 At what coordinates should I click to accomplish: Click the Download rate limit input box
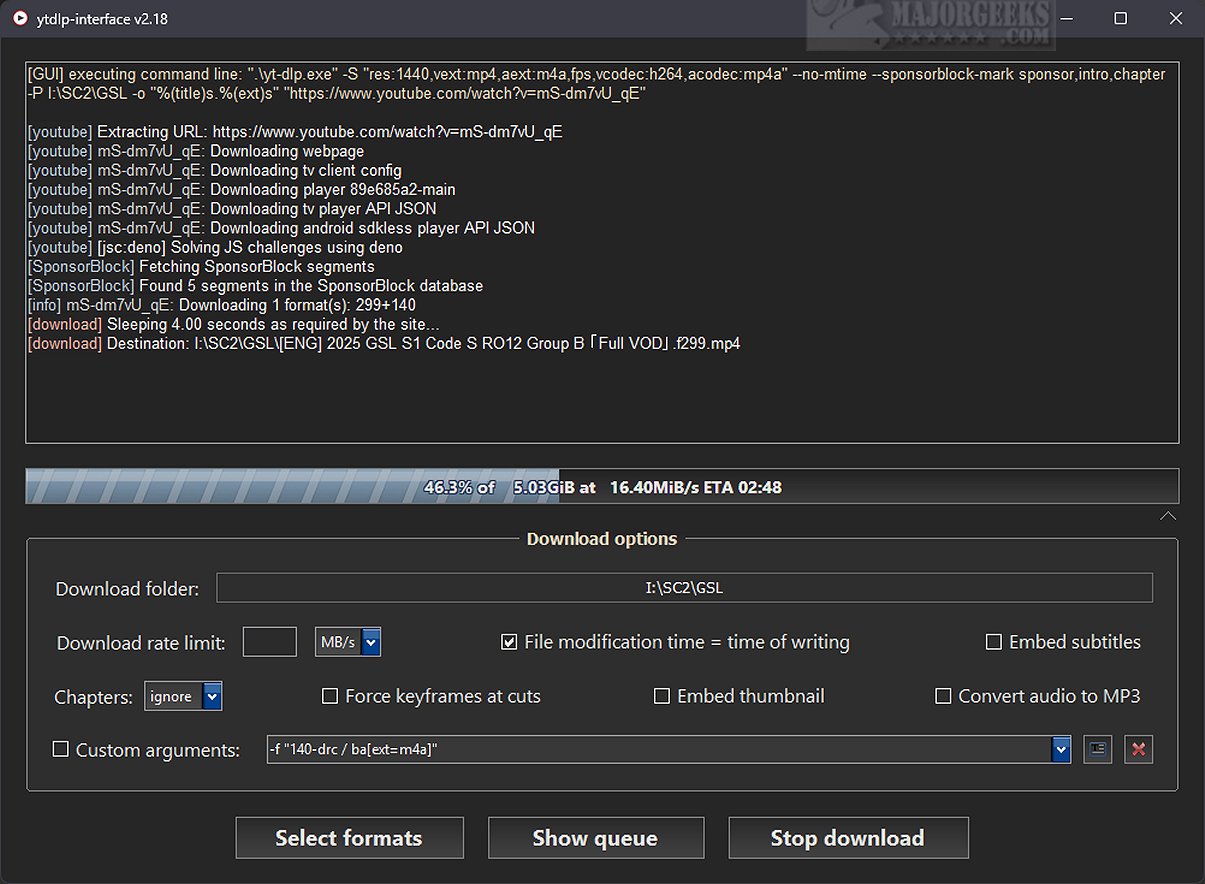coord(270,642)
